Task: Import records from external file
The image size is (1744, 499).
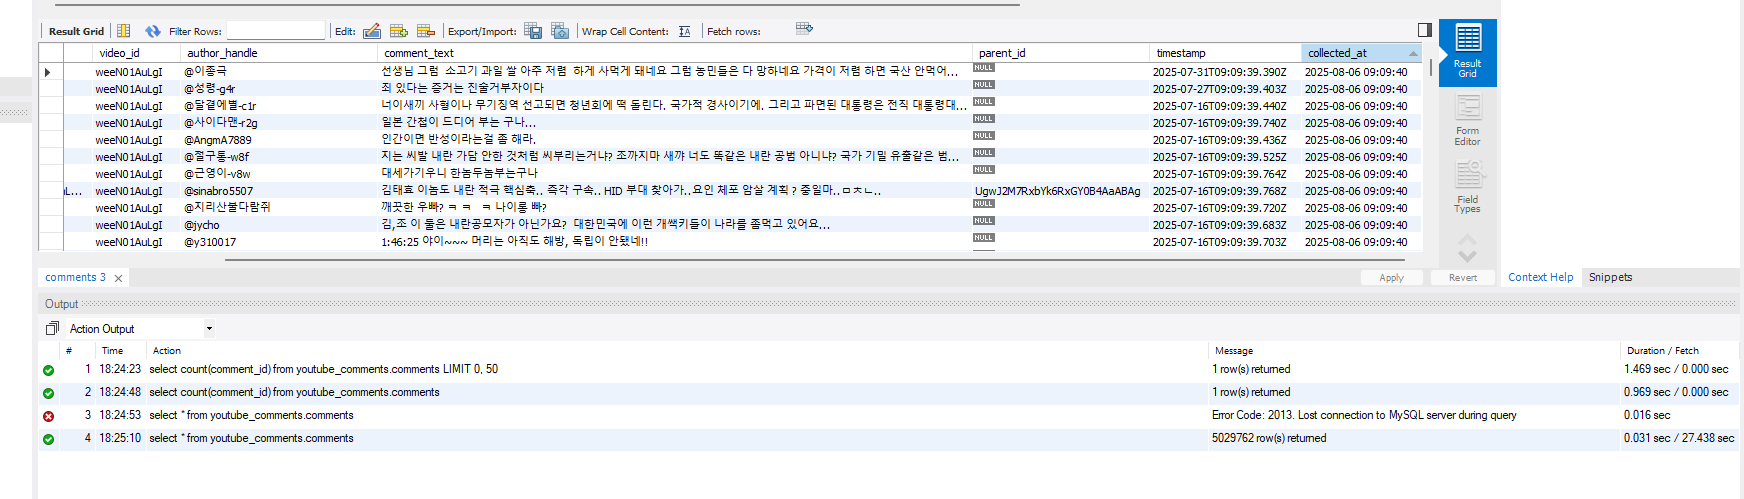Action: point(560,31)
